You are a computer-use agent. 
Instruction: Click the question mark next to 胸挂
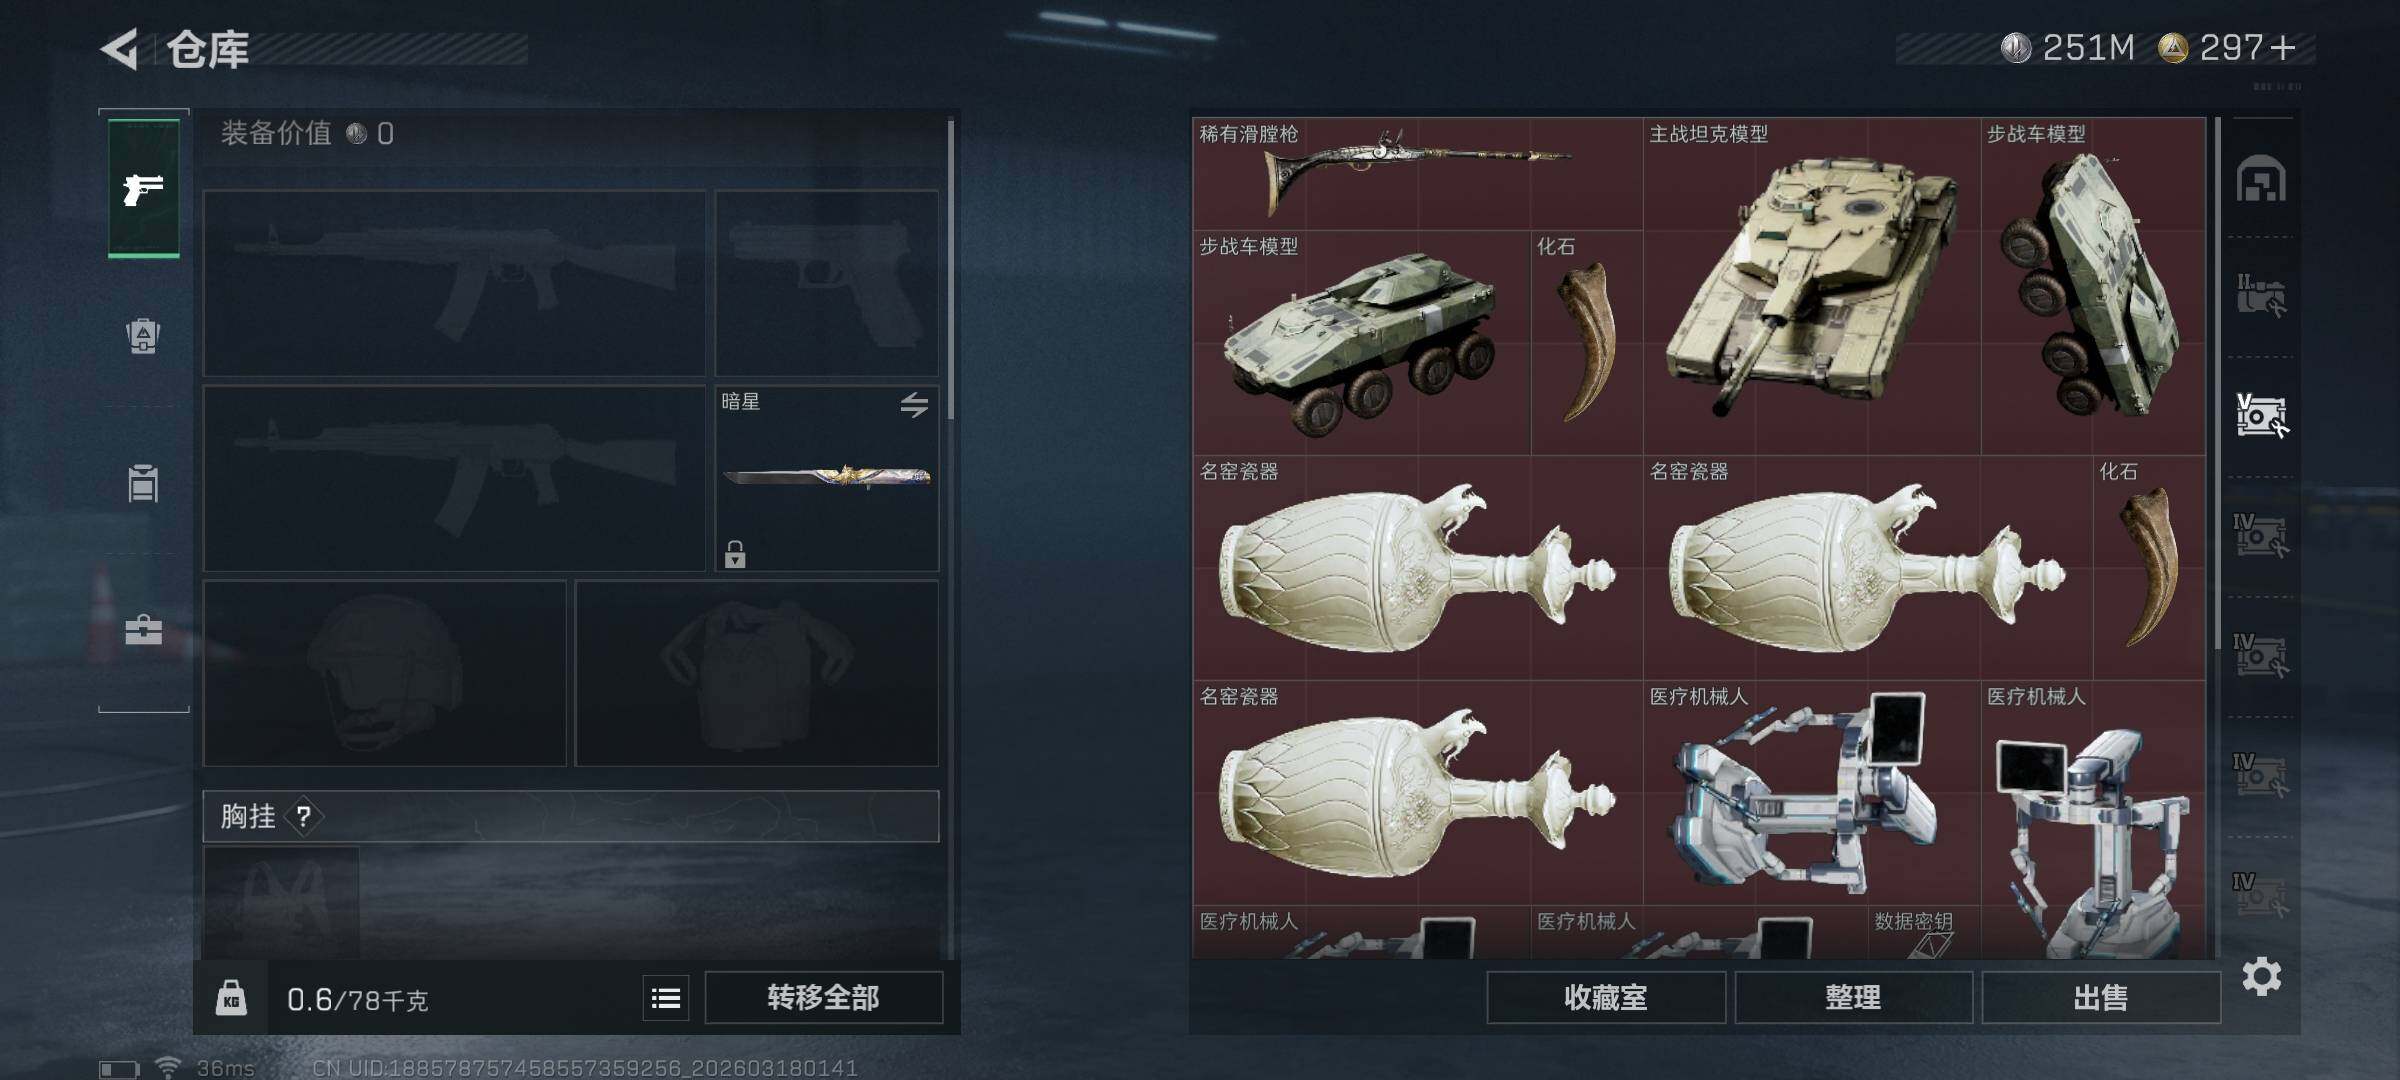[x=304, y=817]
